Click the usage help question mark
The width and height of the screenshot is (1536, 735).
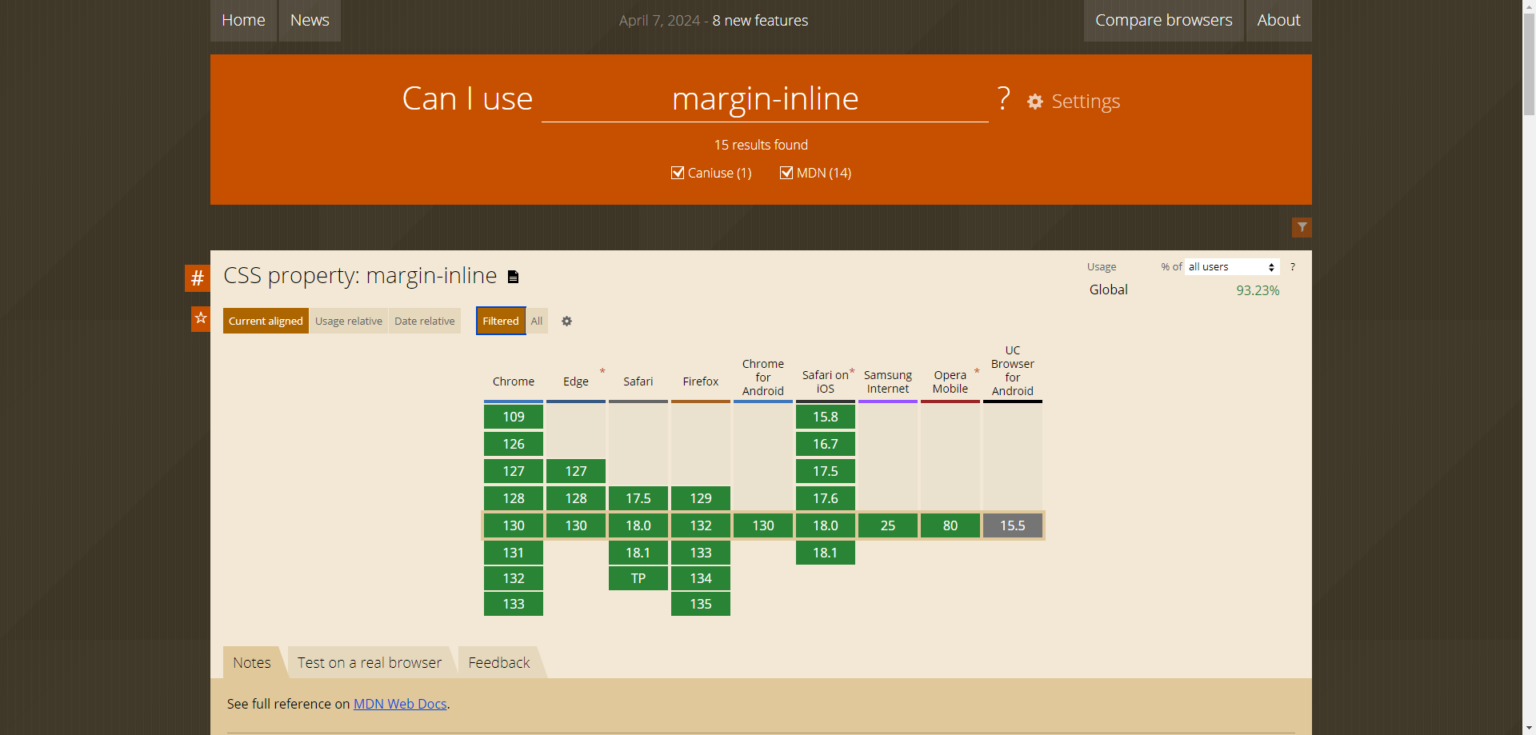tap(1292, 267)
